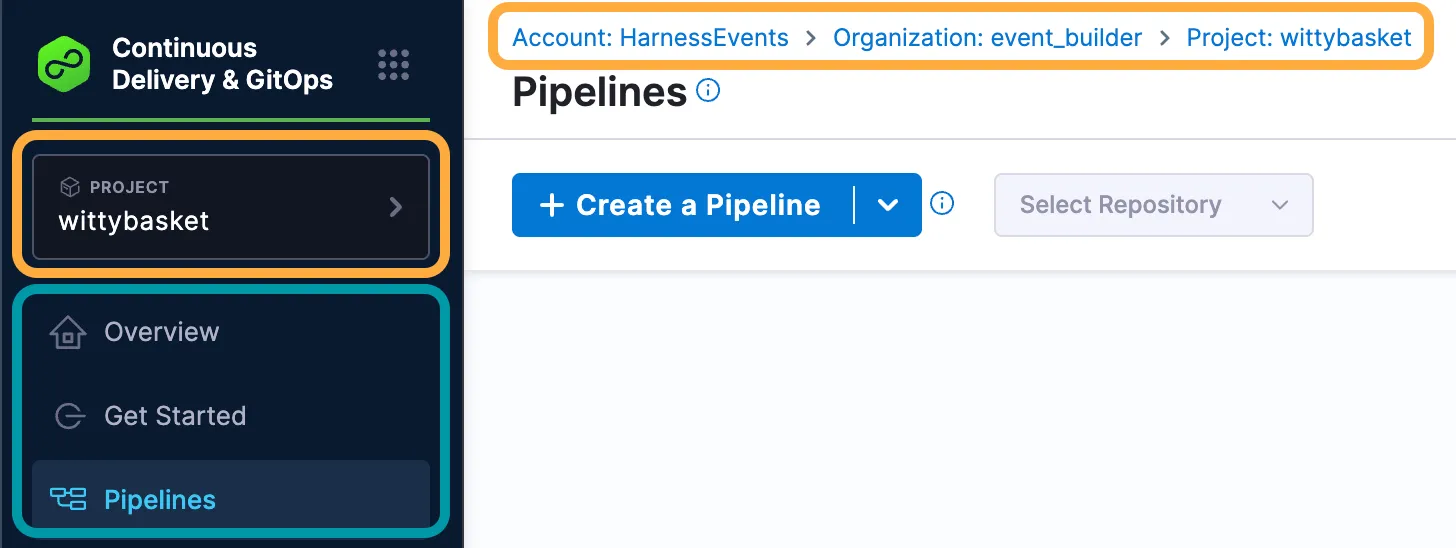1456x548 pixels.
Task: Open Account: HarnessEvents breadcrumb link
Action: coord(650,38)
